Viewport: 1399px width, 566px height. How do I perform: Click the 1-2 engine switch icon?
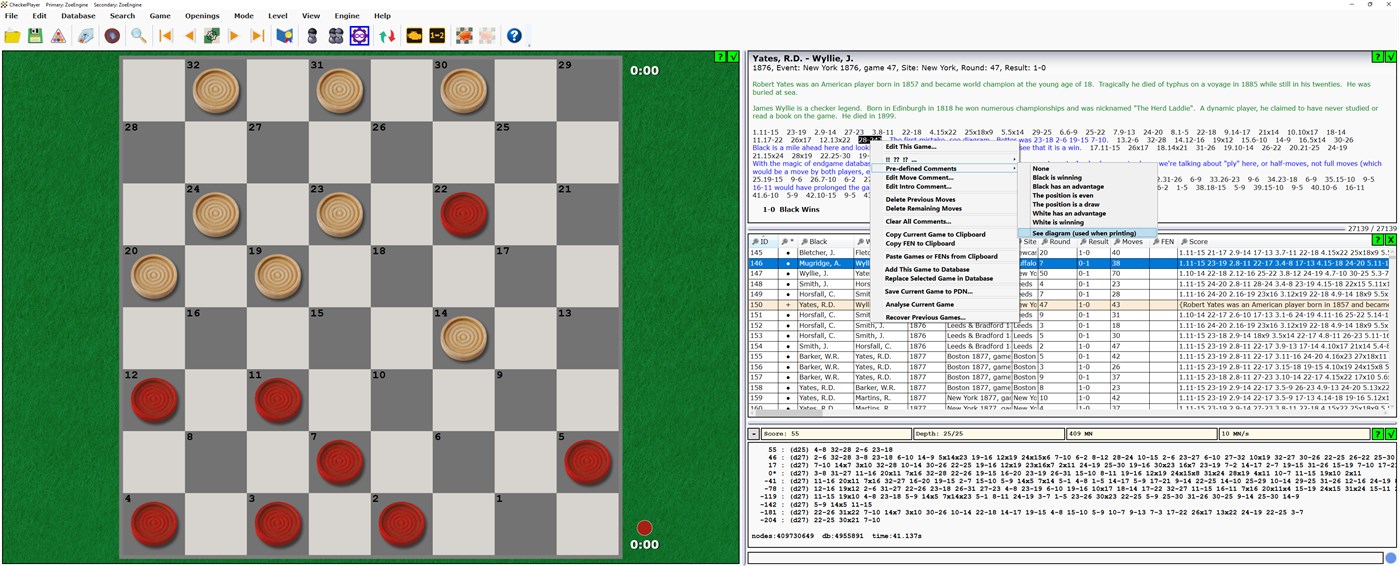[437, 36]
